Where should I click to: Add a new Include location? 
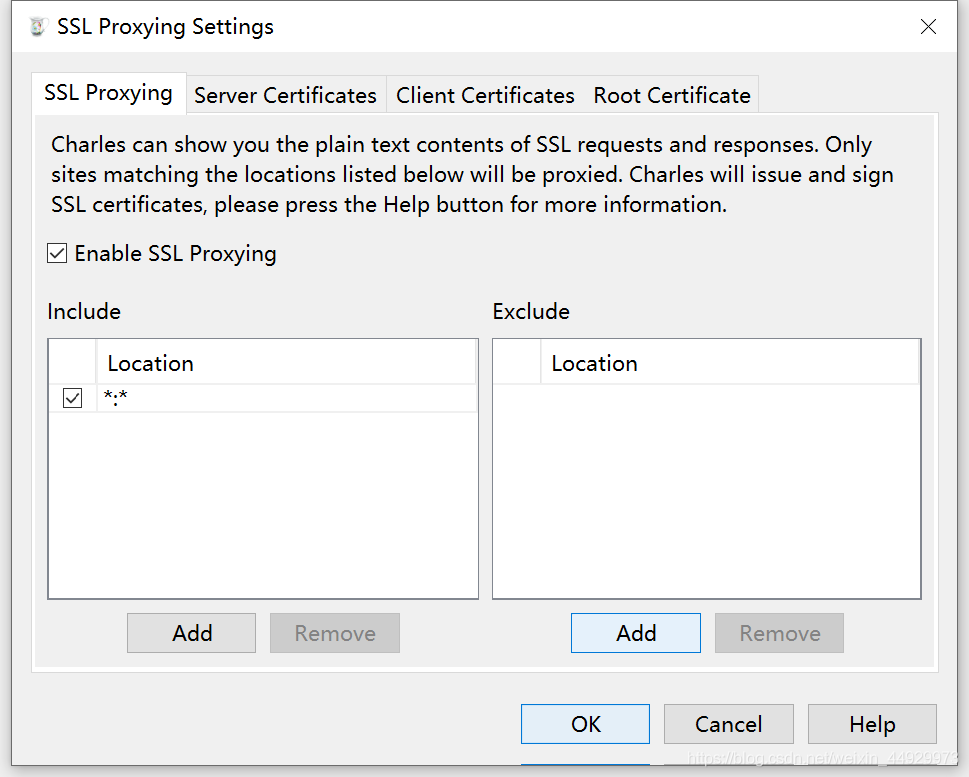click(192, 633)
